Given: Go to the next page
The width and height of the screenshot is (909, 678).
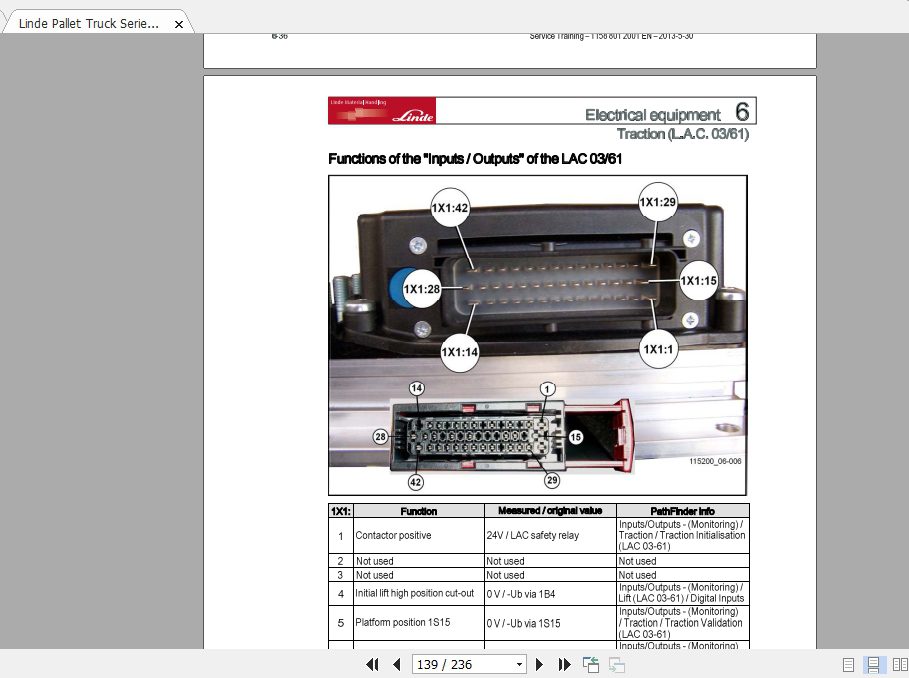Looking at the screenshot, I should [539, 664].
